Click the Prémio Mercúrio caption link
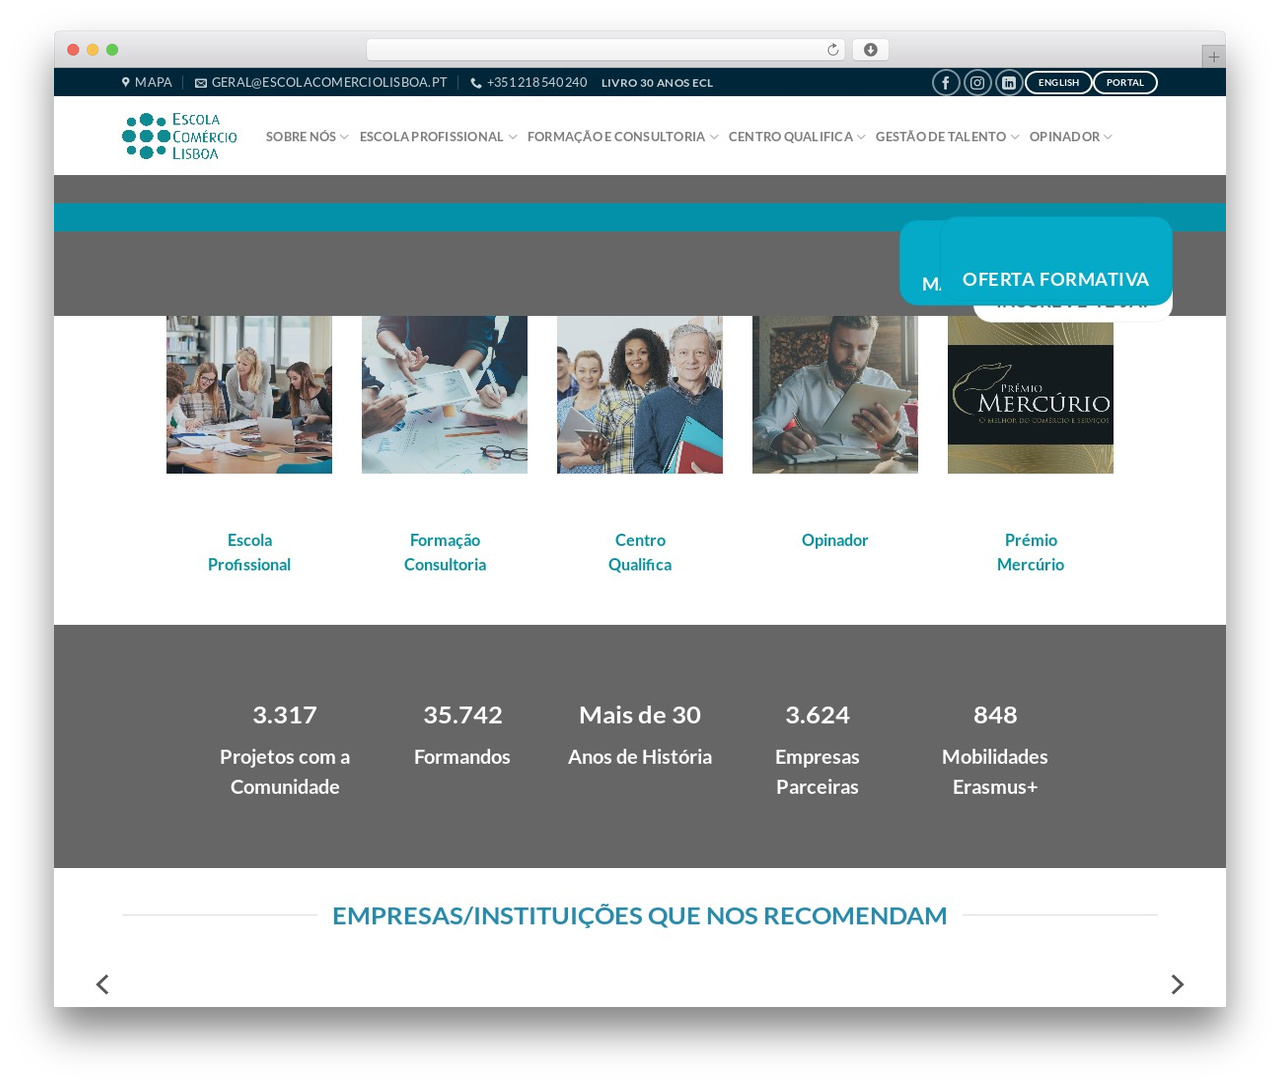The width and height of the screenshot is (1280, 1084). [1030, 552]
